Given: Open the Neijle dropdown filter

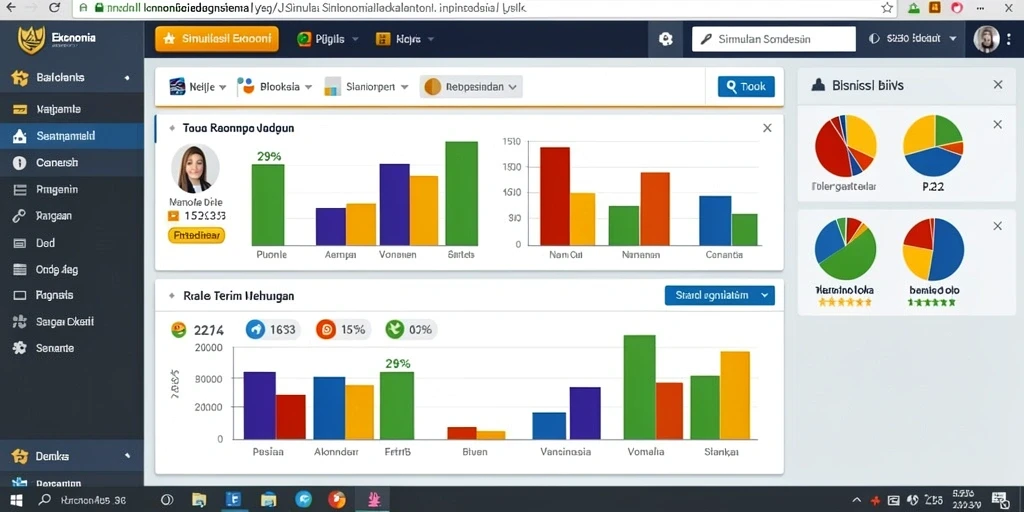Looking at the screenshot, I should point(197,86).
